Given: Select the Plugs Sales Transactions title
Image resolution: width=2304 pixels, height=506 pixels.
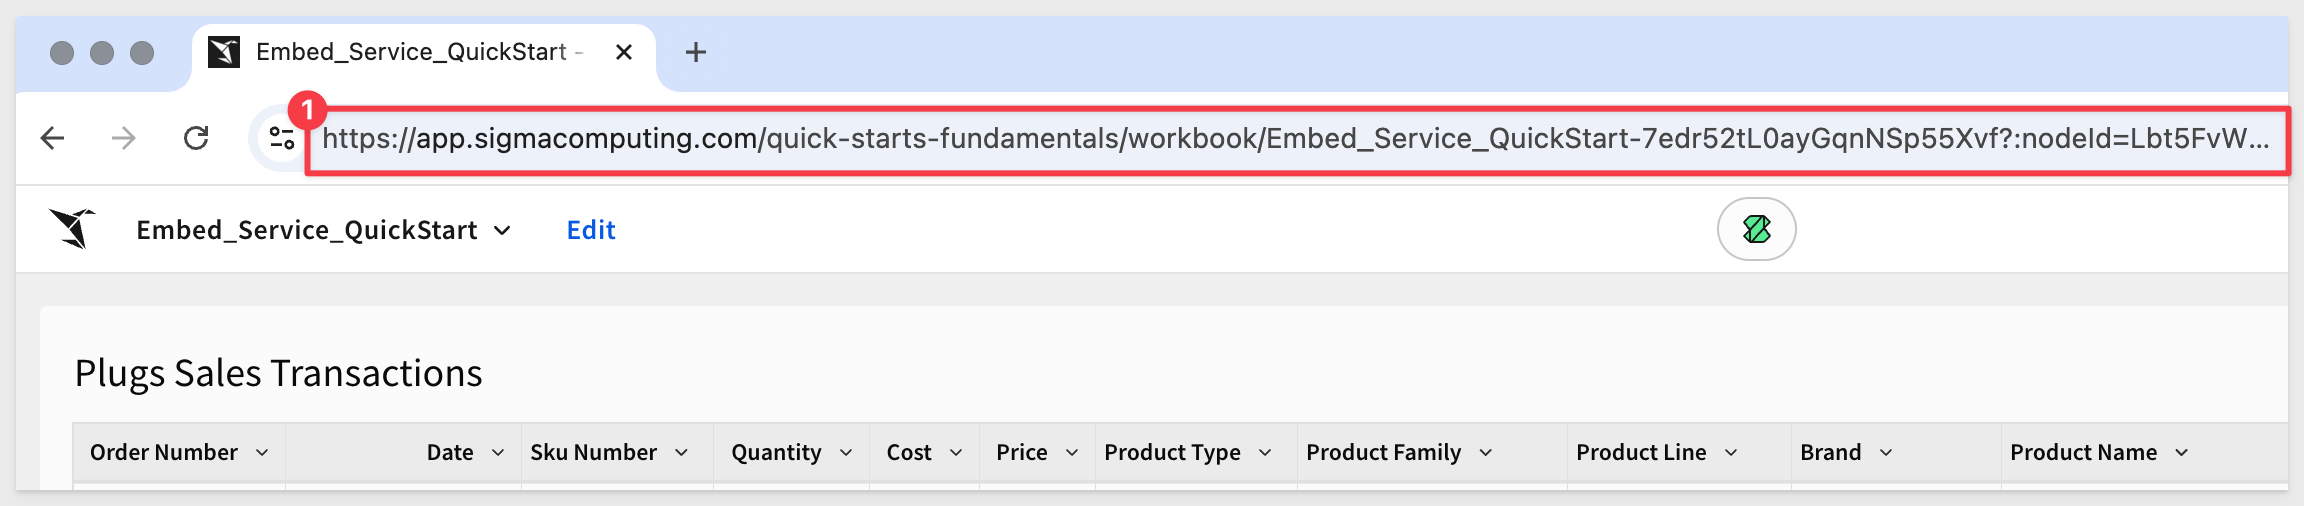Looking at the screenshot, I should click(278, 373).
